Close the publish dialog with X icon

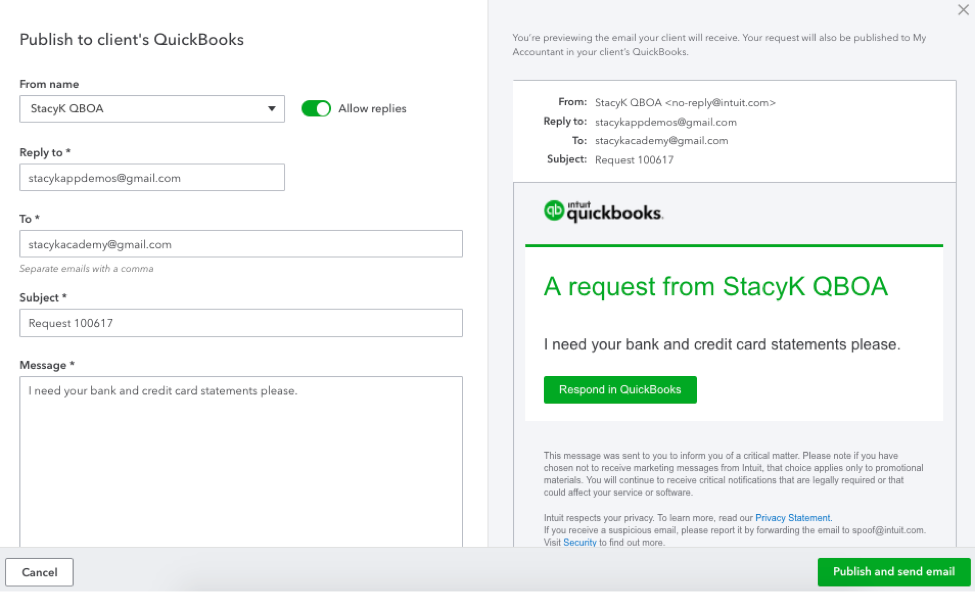[963, 10]
